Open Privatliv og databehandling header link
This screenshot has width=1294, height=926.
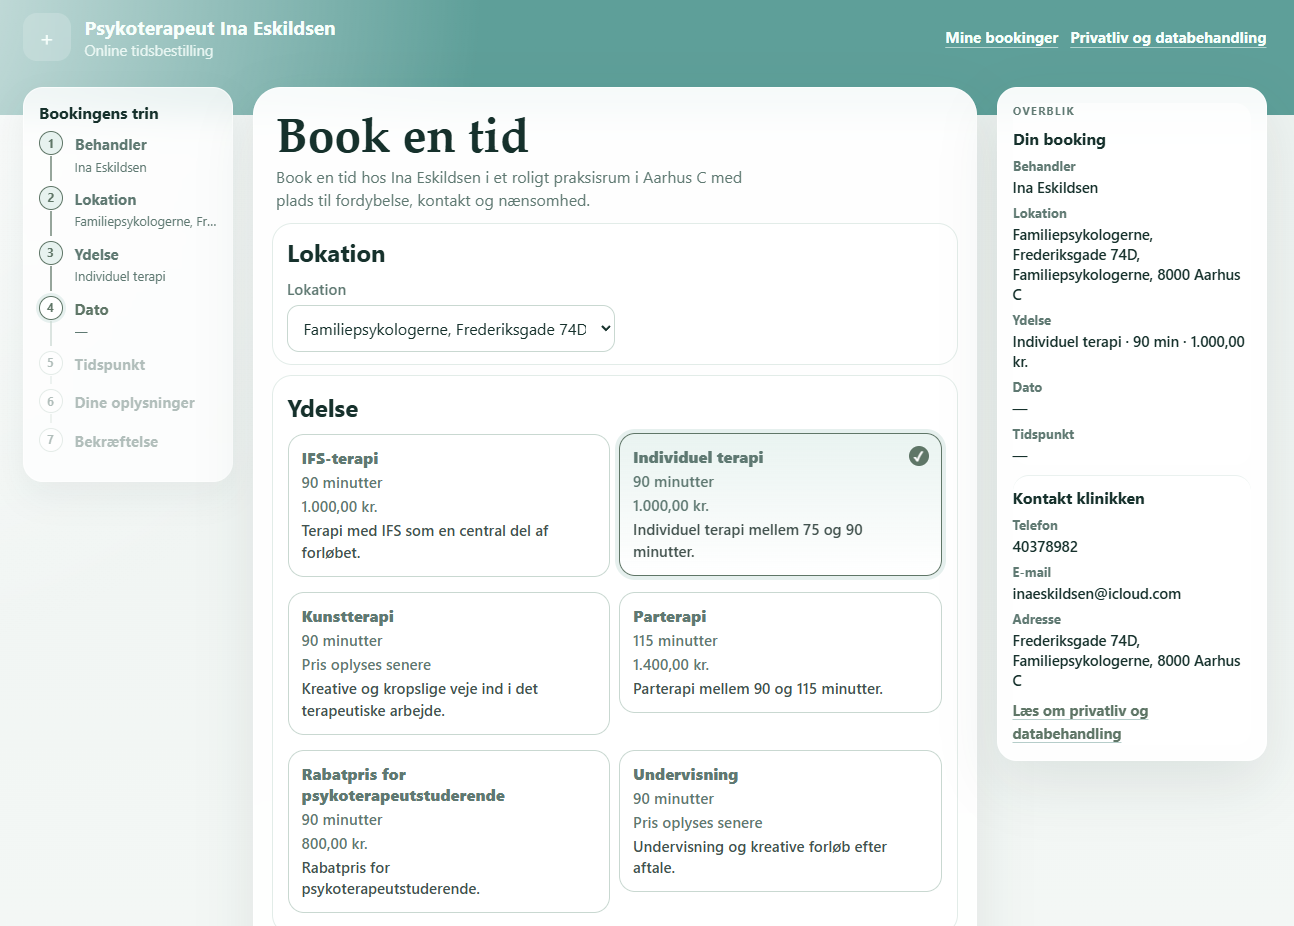pyautogui.click(x=1168, y=38)
